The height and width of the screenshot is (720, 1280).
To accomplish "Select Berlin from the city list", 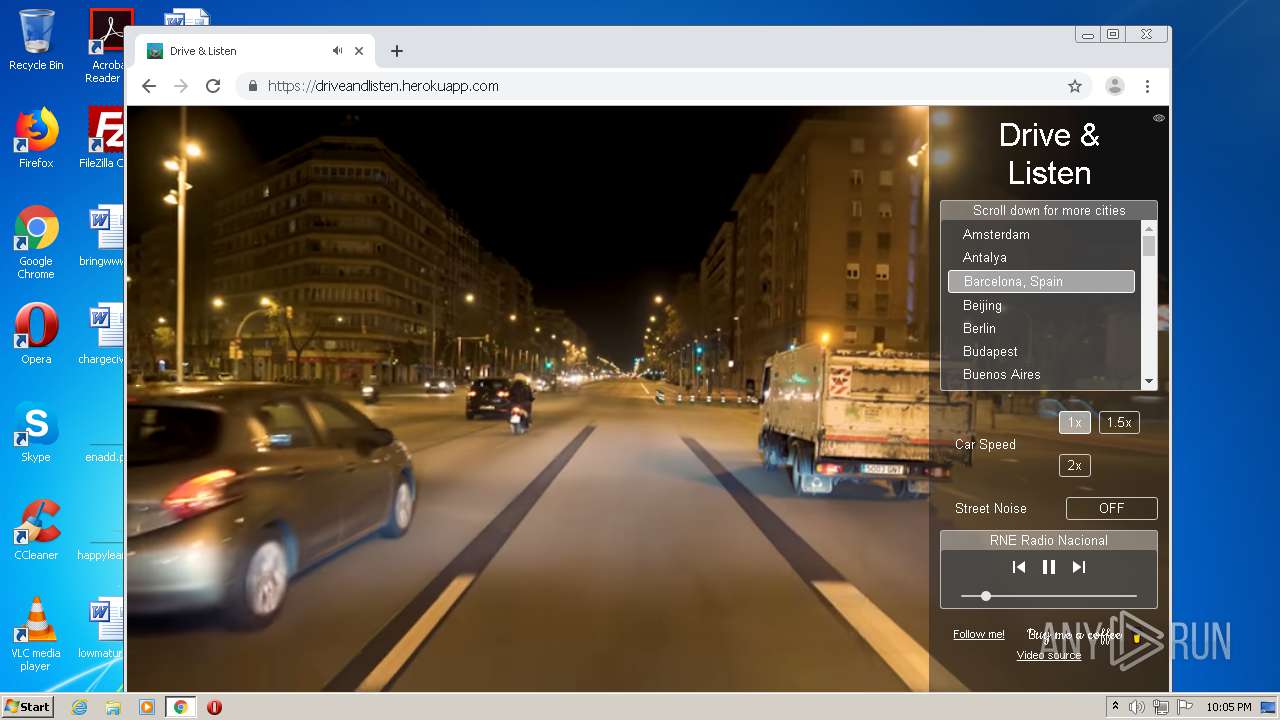I will [1040, 328].
